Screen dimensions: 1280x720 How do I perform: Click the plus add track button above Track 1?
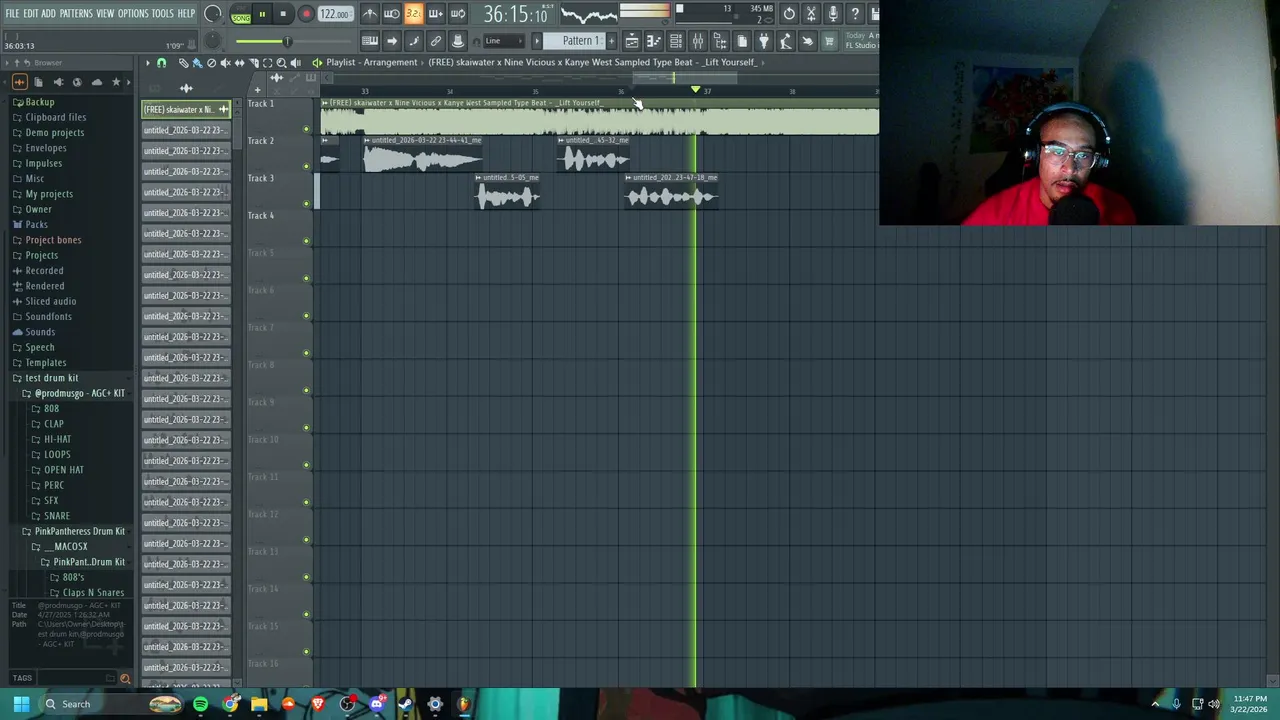[x=257, y=90]
